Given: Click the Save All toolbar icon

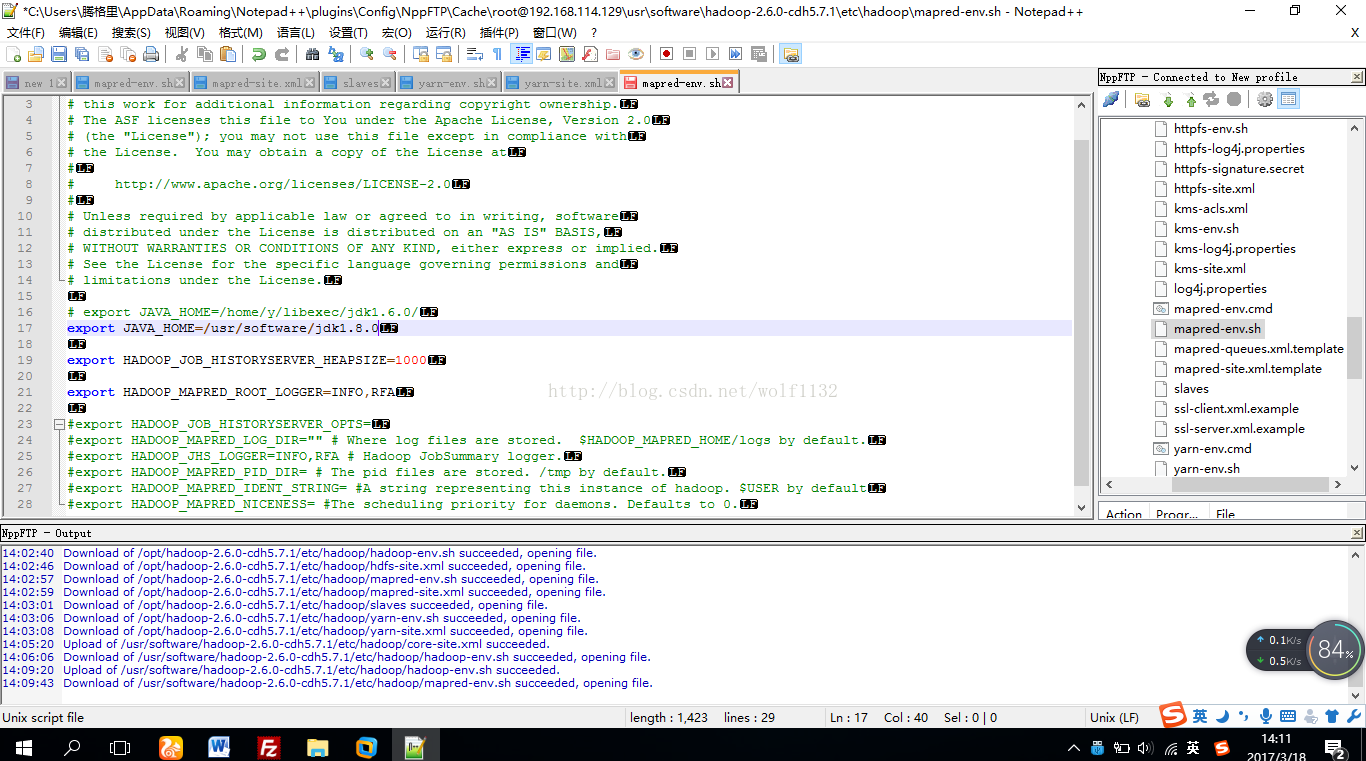Looking at the screenshot, I should click(82, 54).
